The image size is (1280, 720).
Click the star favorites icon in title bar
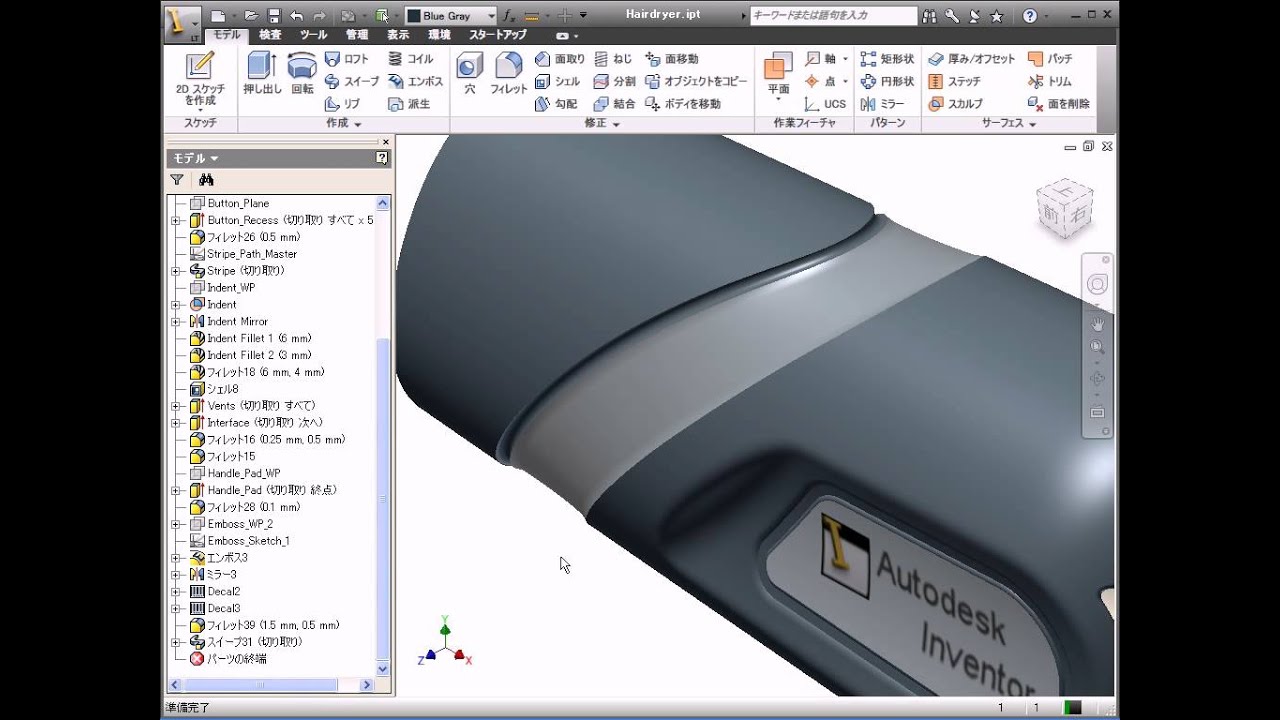click(x=996, y=16)
